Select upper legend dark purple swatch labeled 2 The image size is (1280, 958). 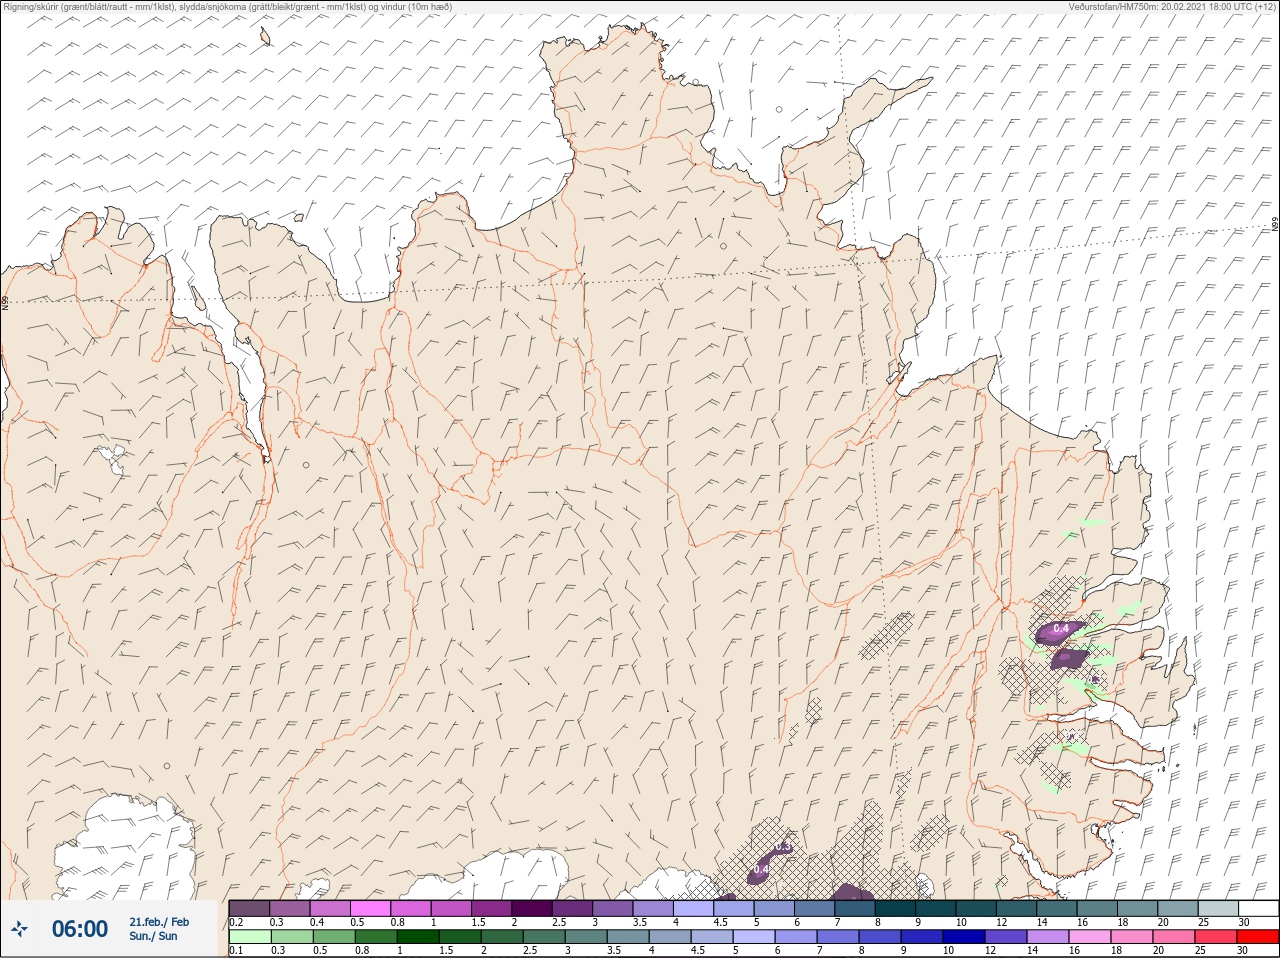(x=533, y=908)
